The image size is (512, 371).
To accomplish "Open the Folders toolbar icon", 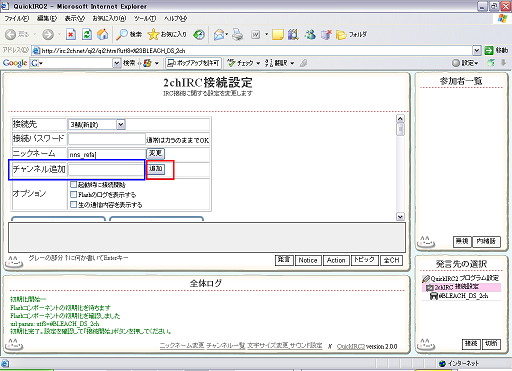I will pos(341,34).
